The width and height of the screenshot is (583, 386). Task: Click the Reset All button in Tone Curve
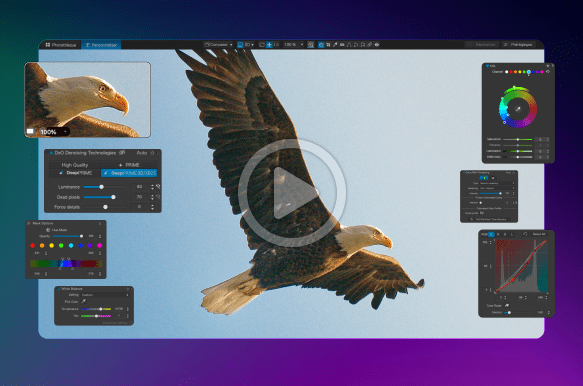click(539, 234)
